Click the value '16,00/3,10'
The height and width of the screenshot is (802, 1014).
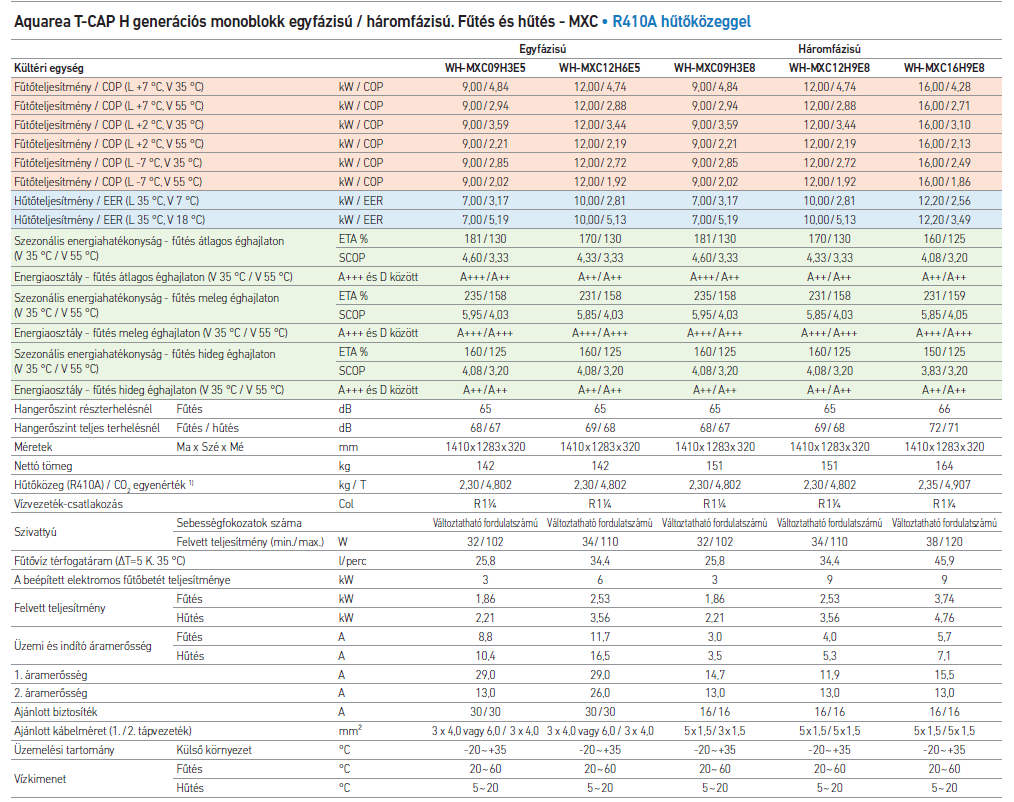944,125
